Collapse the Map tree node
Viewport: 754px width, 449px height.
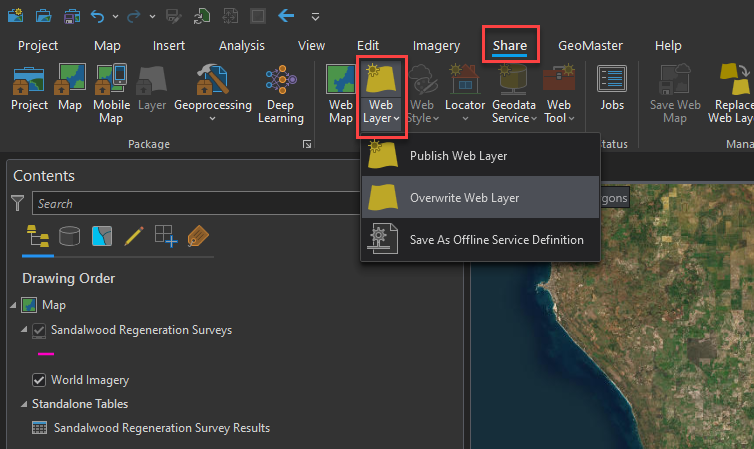click(13, 305)
